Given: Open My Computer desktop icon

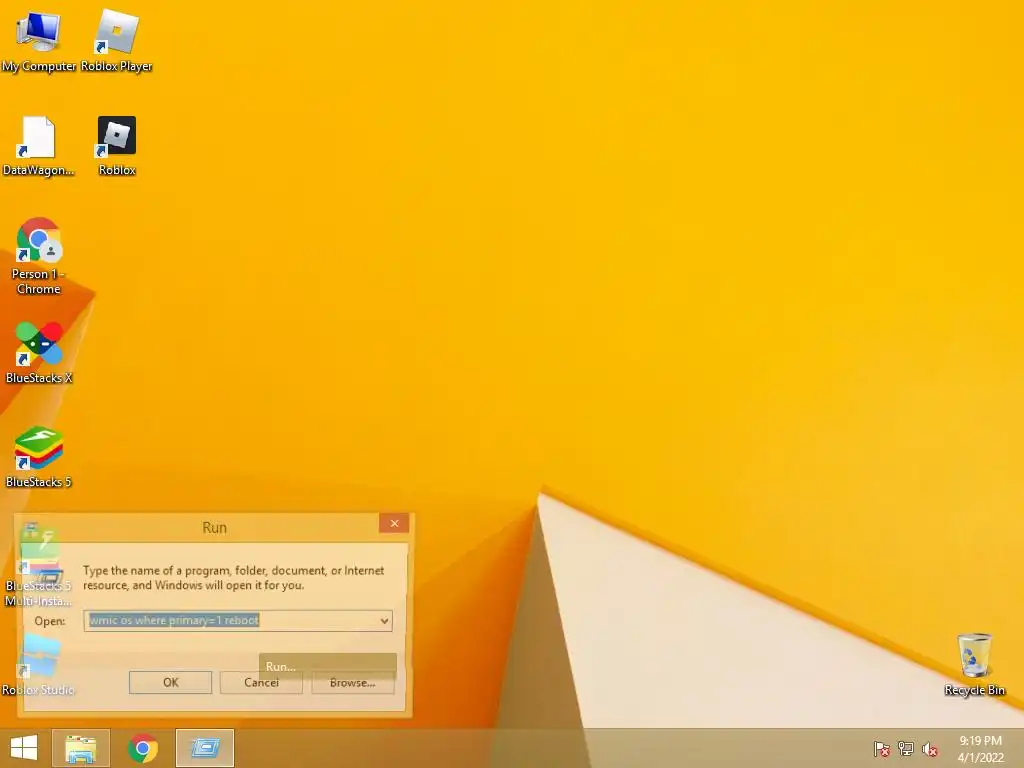Looking at the screenshot, I should (39, 40).
